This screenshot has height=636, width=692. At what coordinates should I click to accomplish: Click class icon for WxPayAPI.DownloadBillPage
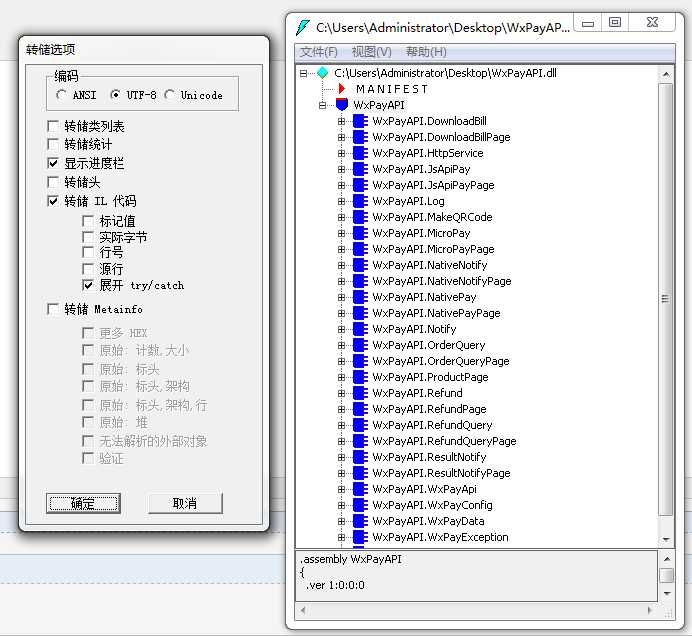(360, 137)
